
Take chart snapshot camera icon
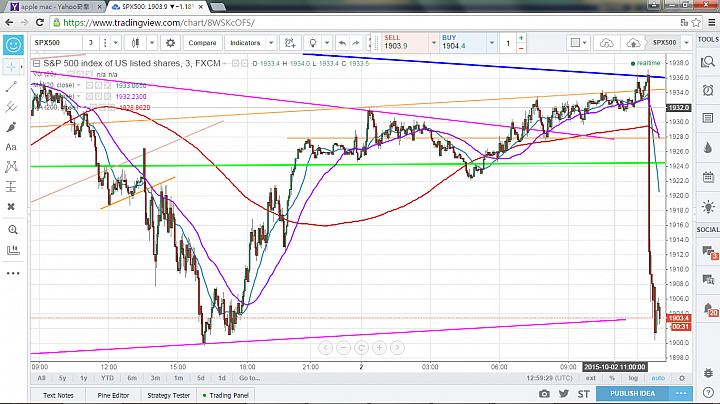pyautogui.click(x=544, y=393)
